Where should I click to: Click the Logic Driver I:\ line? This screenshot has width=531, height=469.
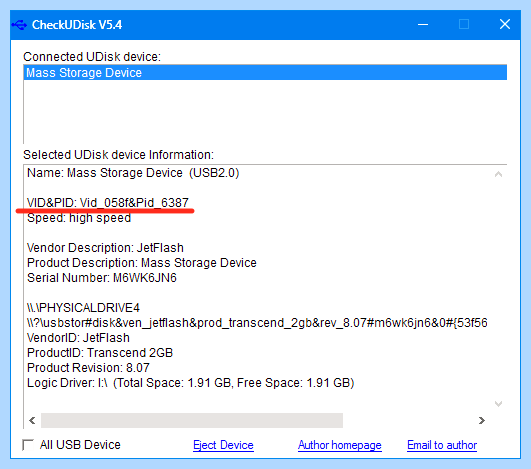(x=191, y=383)
